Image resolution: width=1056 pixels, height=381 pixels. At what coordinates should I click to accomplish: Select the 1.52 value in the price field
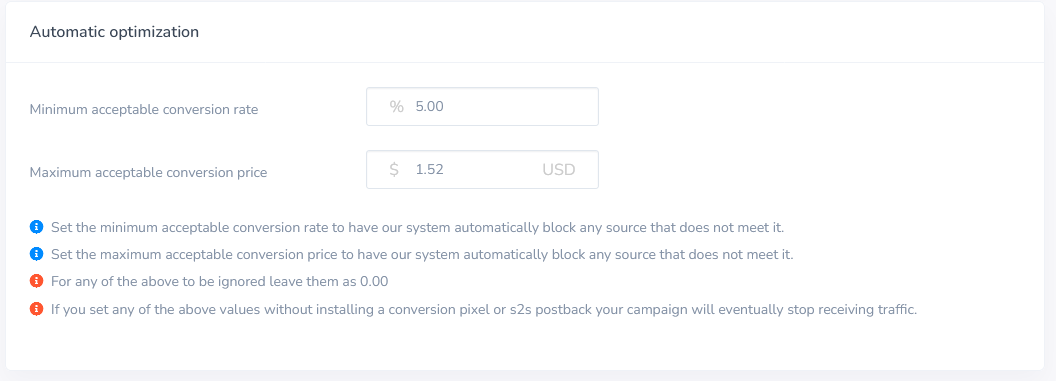(x=430, y=170)
